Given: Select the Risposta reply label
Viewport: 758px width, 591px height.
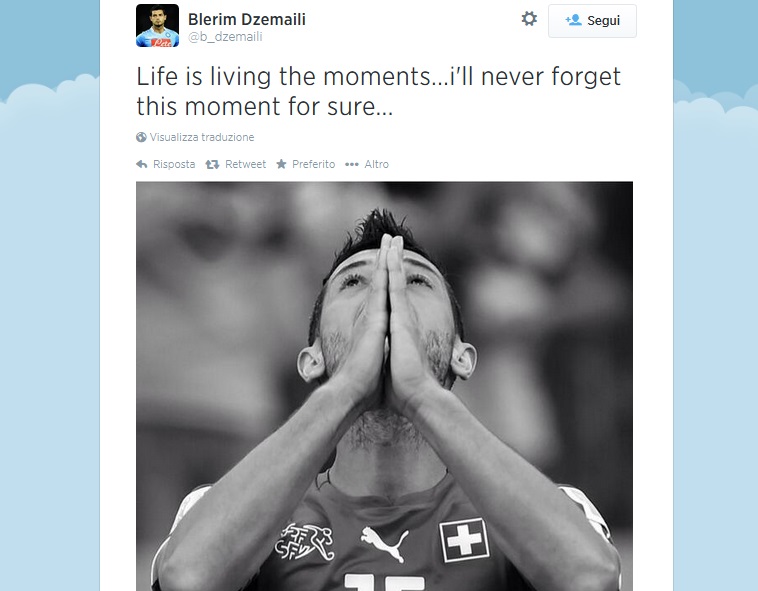Looking at the screenshot, I should coord(174,164).
